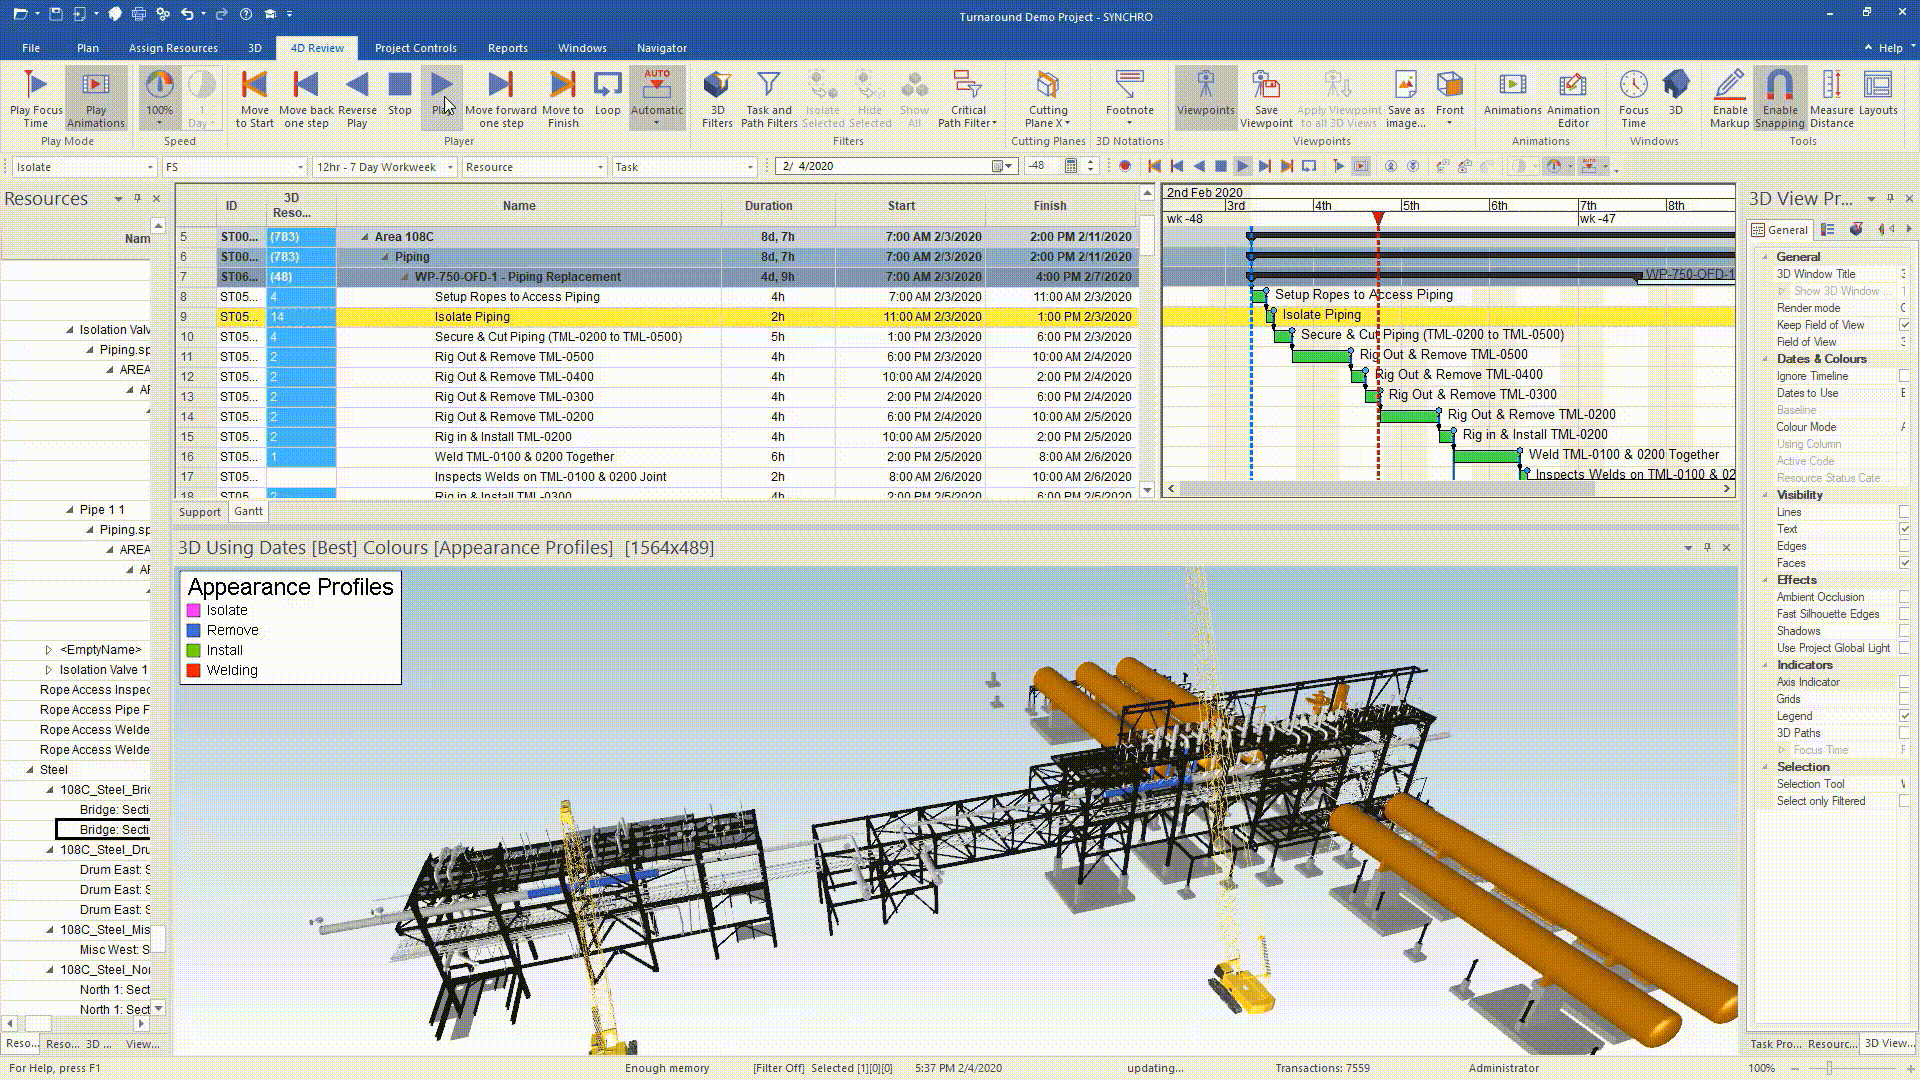1920x1080 pixels.
Task: Open the File menu
Action: tap(31, 48)
